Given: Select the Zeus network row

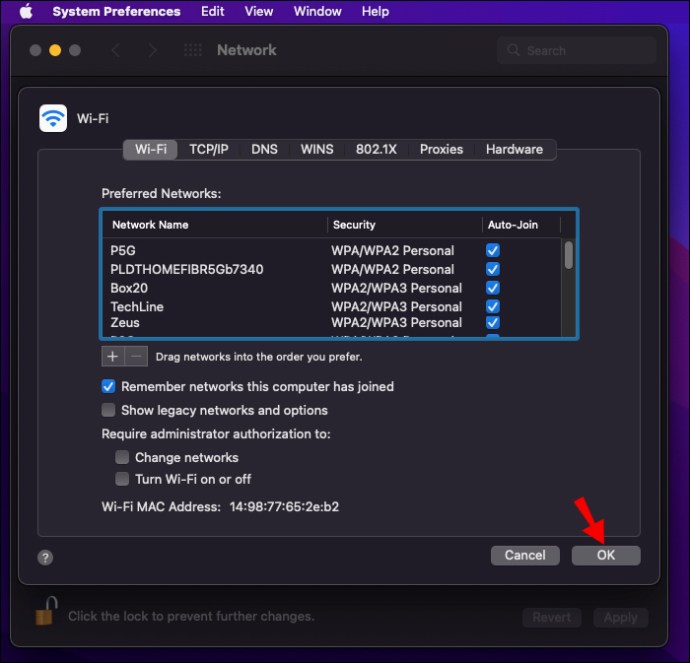Looking at the screenshot, I should coord(332,322).
